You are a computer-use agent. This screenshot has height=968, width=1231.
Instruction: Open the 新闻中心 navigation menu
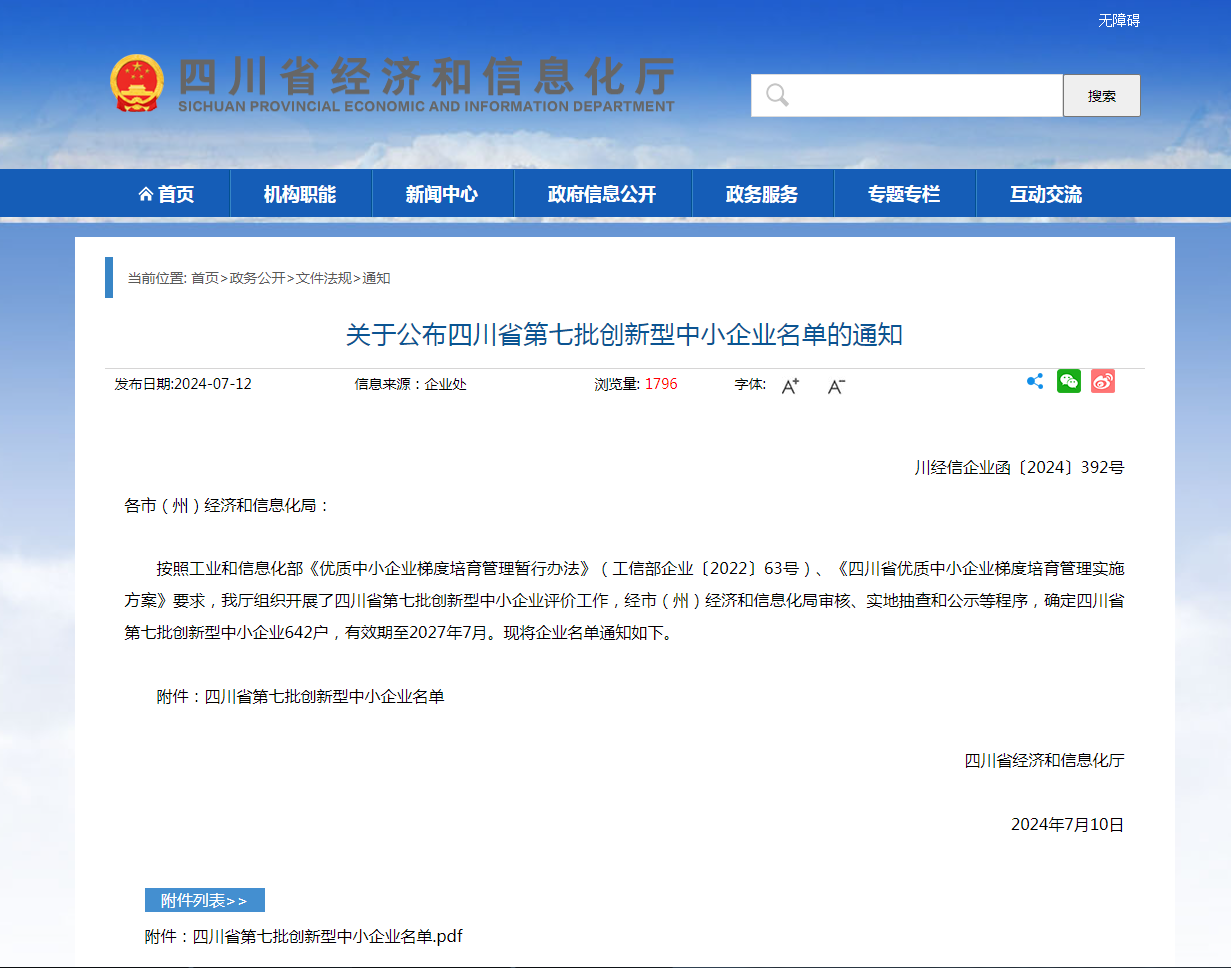(x=442, y=193)
